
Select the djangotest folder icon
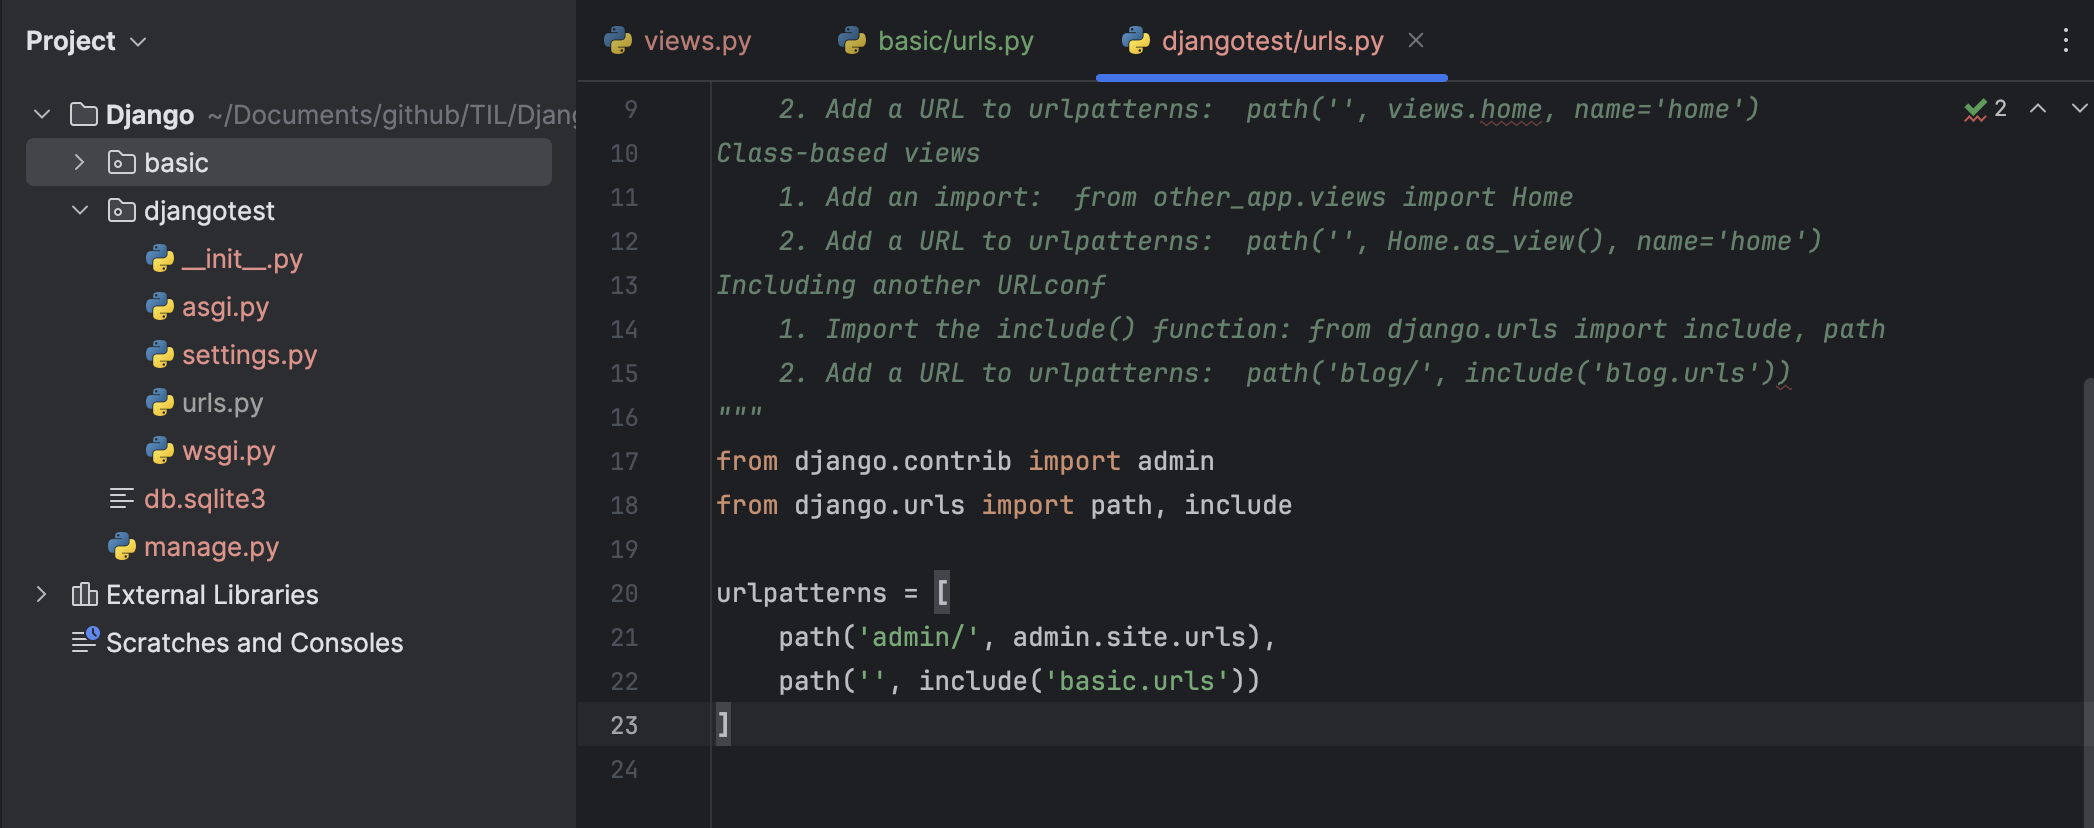[121, 210]
